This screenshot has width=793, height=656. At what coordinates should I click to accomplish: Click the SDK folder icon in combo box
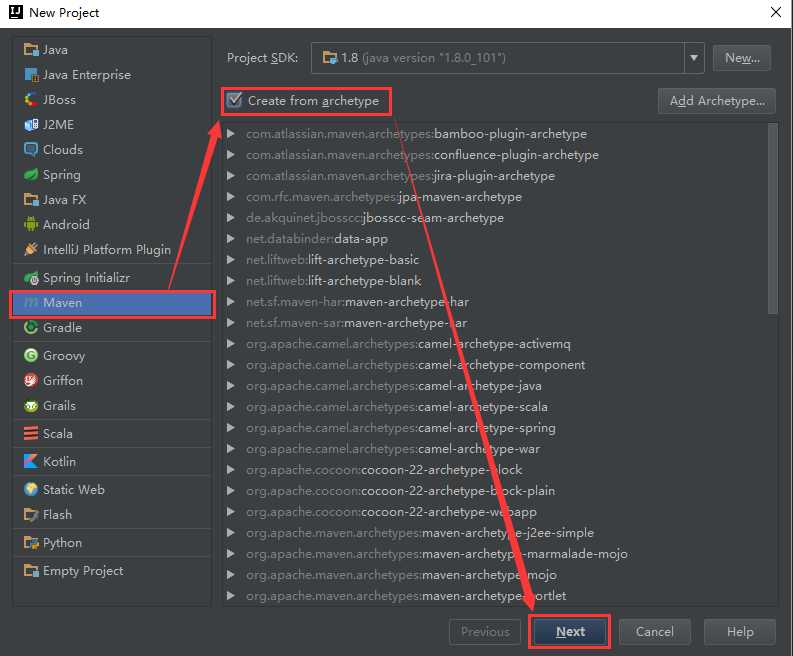tap(330, 58)
